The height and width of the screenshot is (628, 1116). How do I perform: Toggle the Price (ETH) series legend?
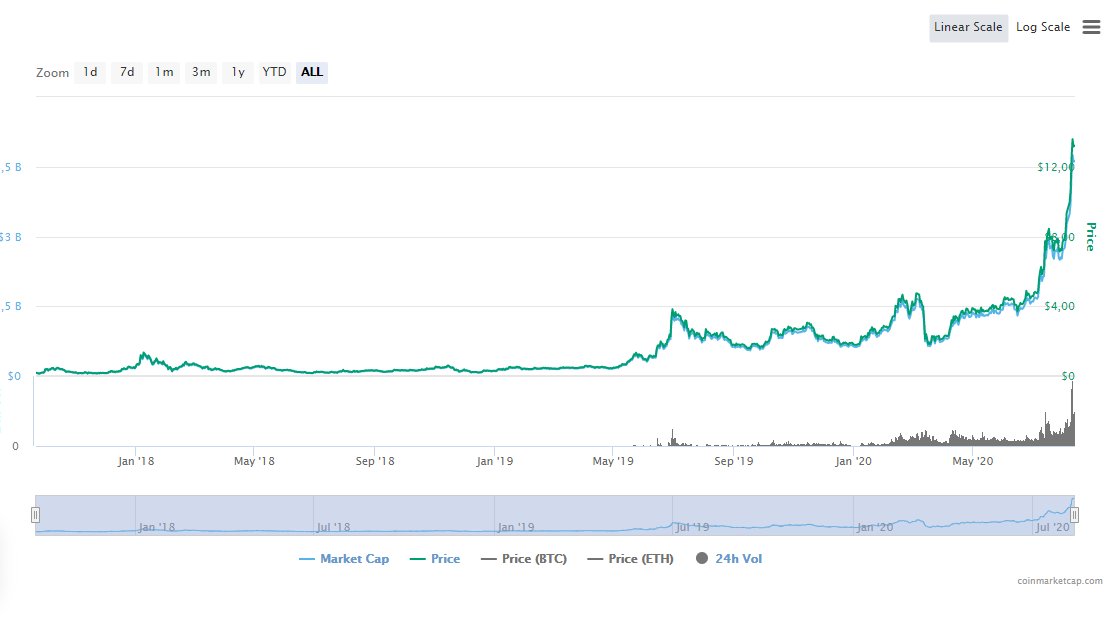click(630, 559)
